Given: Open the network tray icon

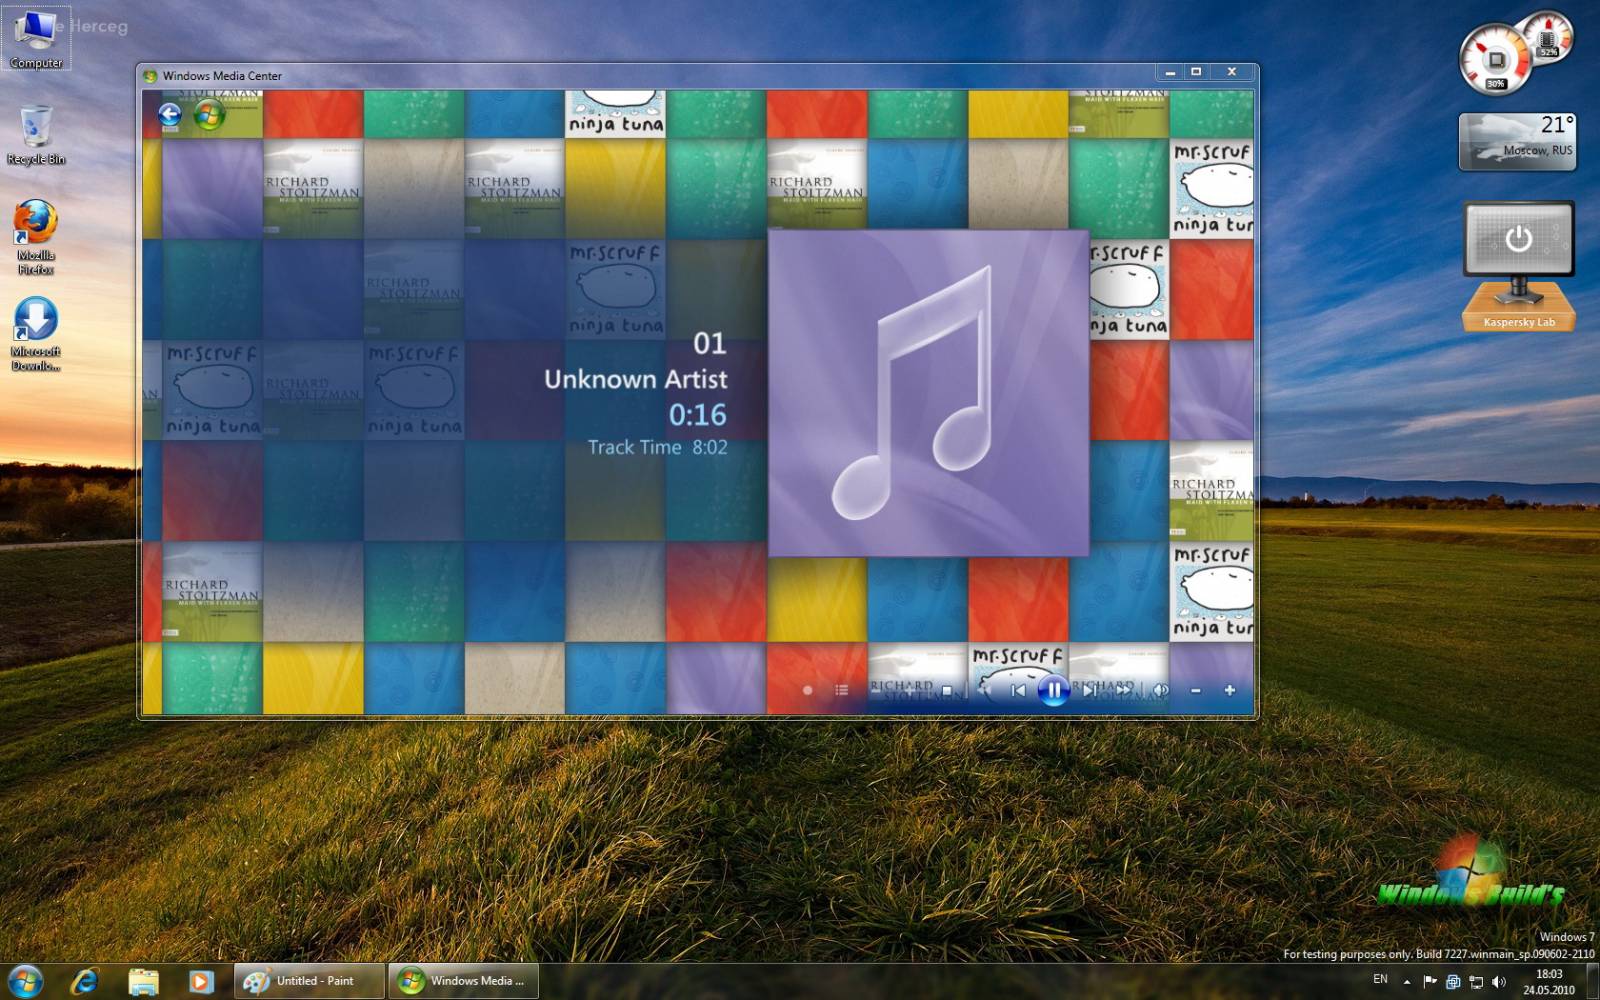Looking at the screenshot, I should [x=1476, y=982].
